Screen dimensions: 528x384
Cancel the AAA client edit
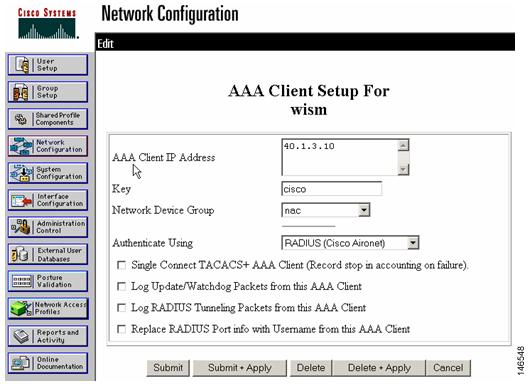click(x=448, y=368)
